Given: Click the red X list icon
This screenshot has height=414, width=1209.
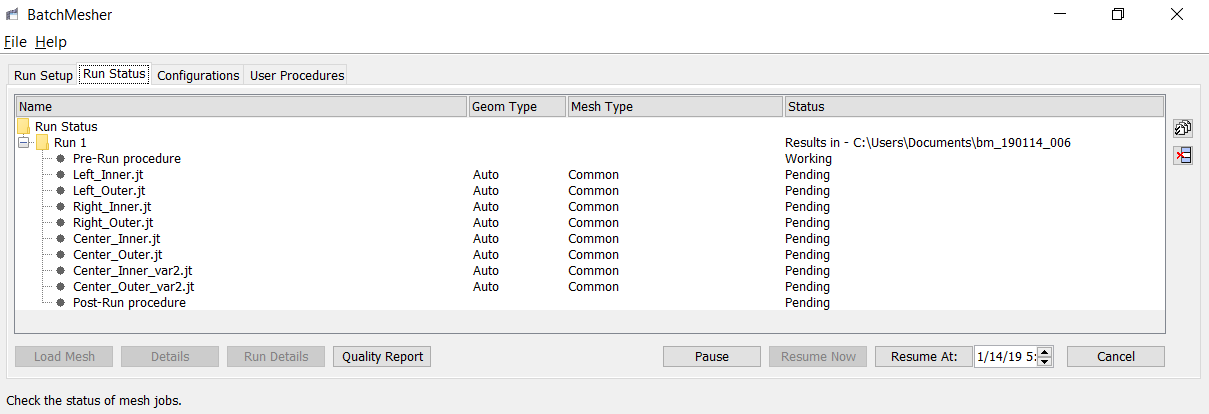Looking at the screenshot, I should pos(1183,155).
